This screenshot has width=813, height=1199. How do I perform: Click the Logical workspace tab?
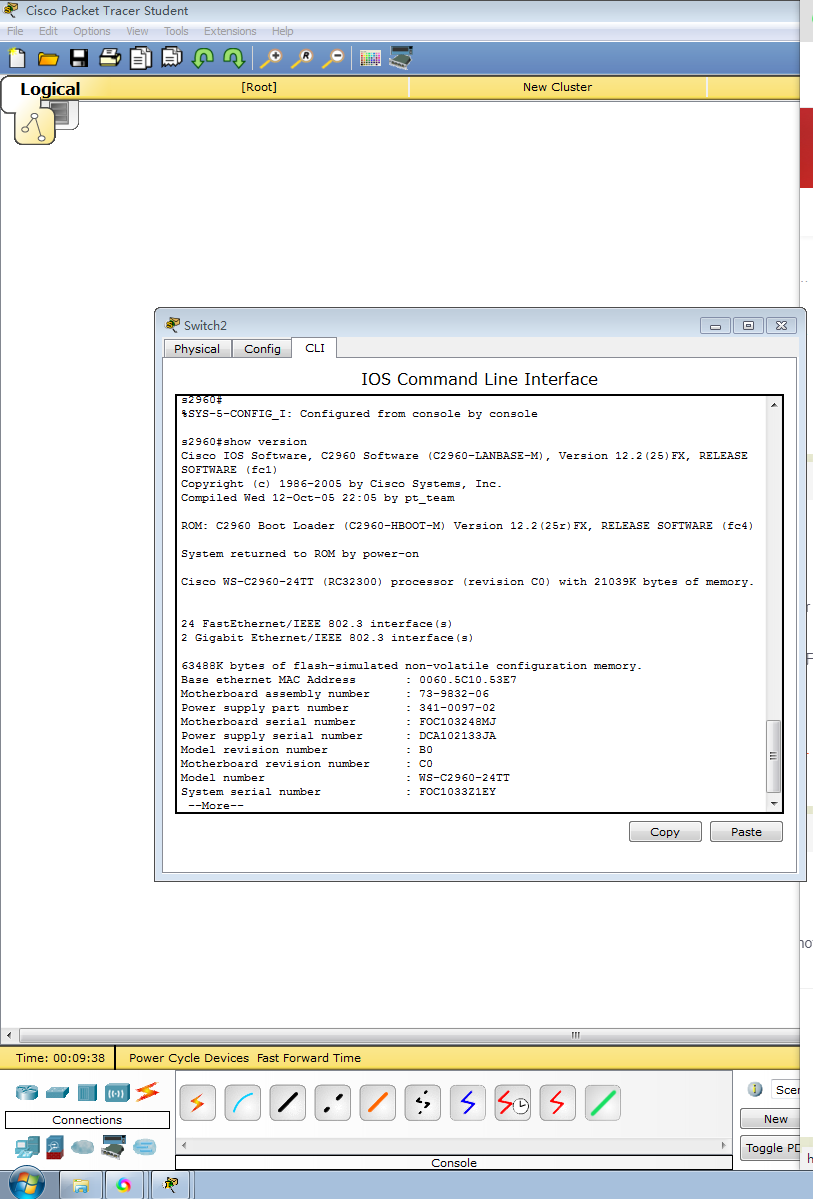click(x=50, y=89)
